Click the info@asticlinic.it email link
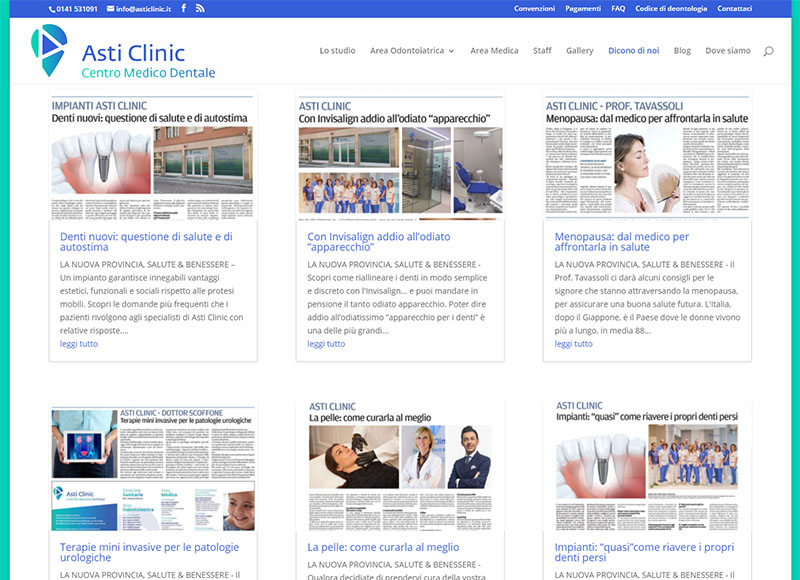800x580 pixels. click(x=139, y=9)
